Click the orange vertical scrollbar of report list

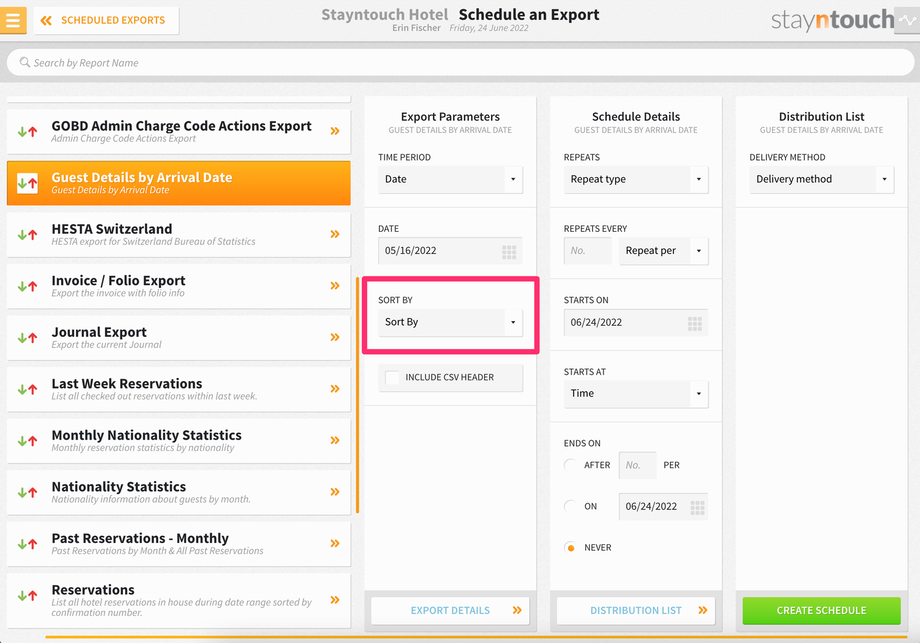357,395
